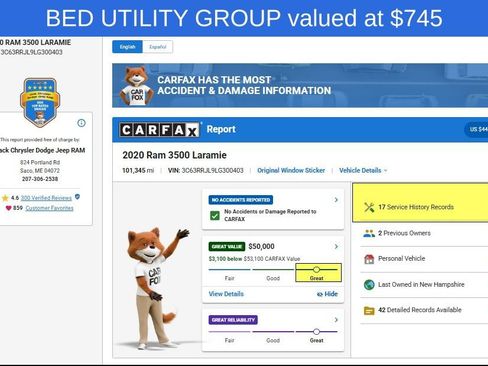488x366 pixels.
Task: Open 2 Previous Owners row
Action: (424, 233)
